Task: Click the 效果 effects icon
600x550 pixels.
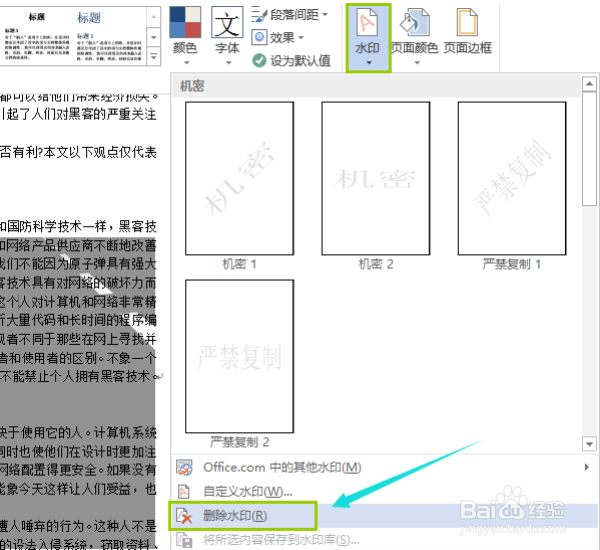Action: point(259,37)
